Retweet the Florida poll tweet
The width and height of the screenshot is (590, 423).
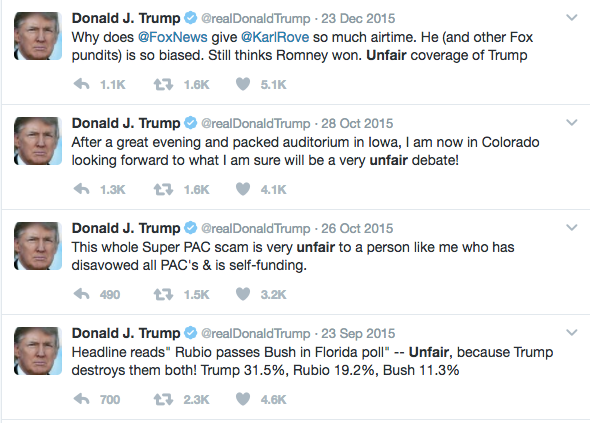click(163, 399)
